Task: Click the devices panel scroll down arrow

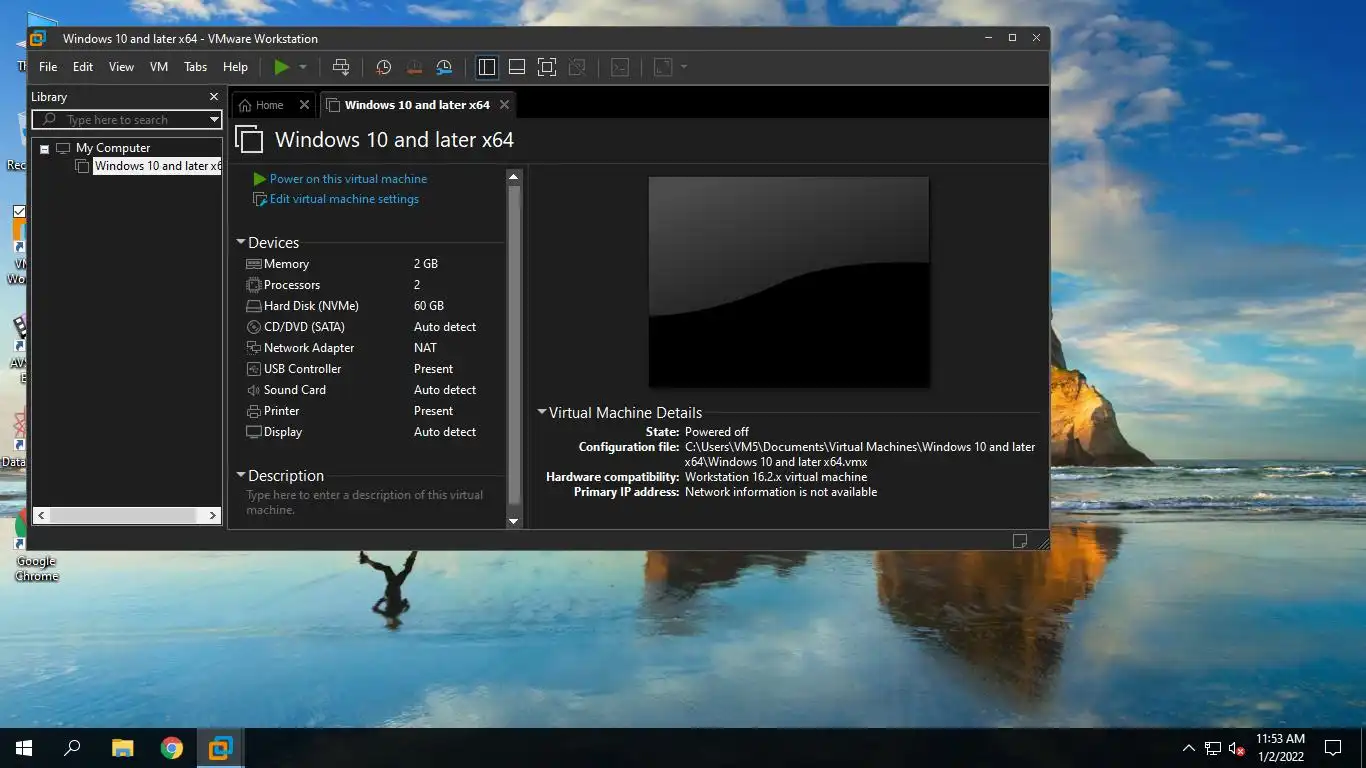Action: (514, 521)
